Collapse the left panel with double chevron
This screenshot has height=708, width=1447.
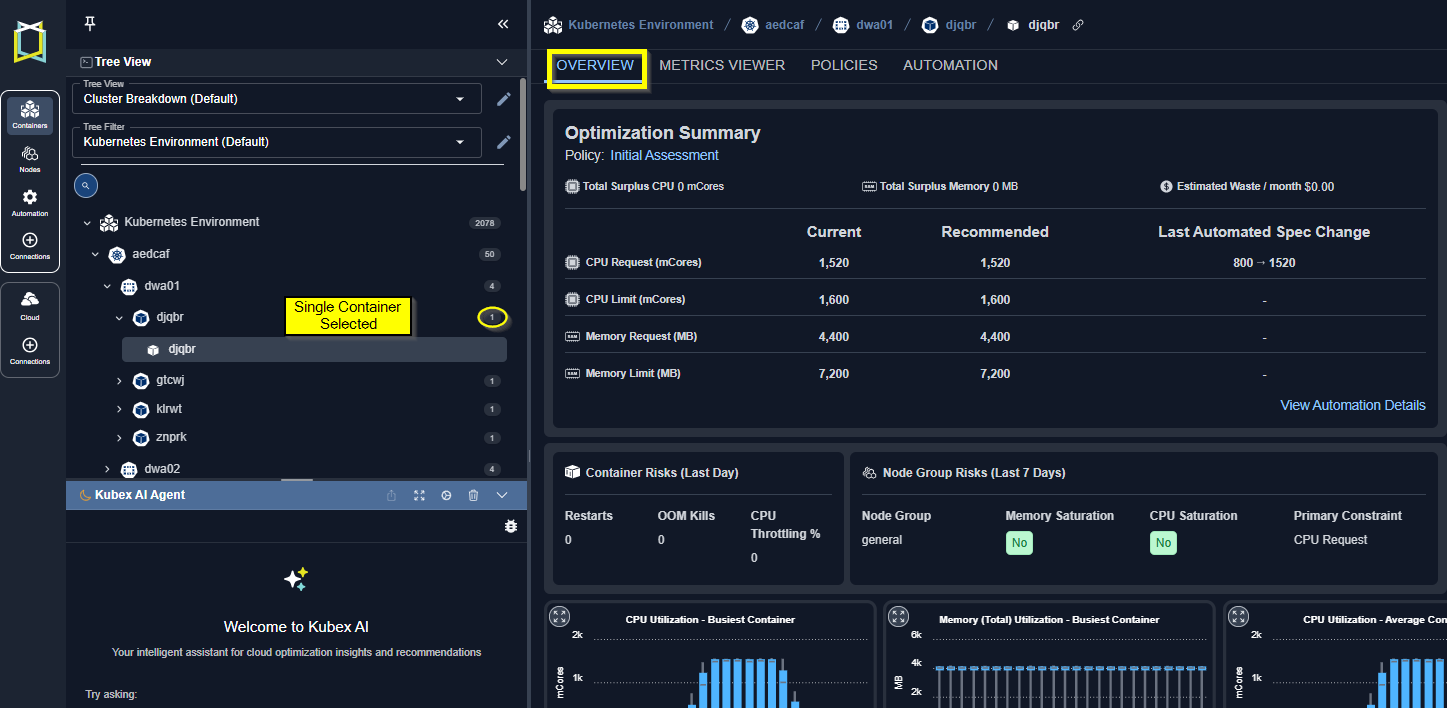(x=502, y=24)
